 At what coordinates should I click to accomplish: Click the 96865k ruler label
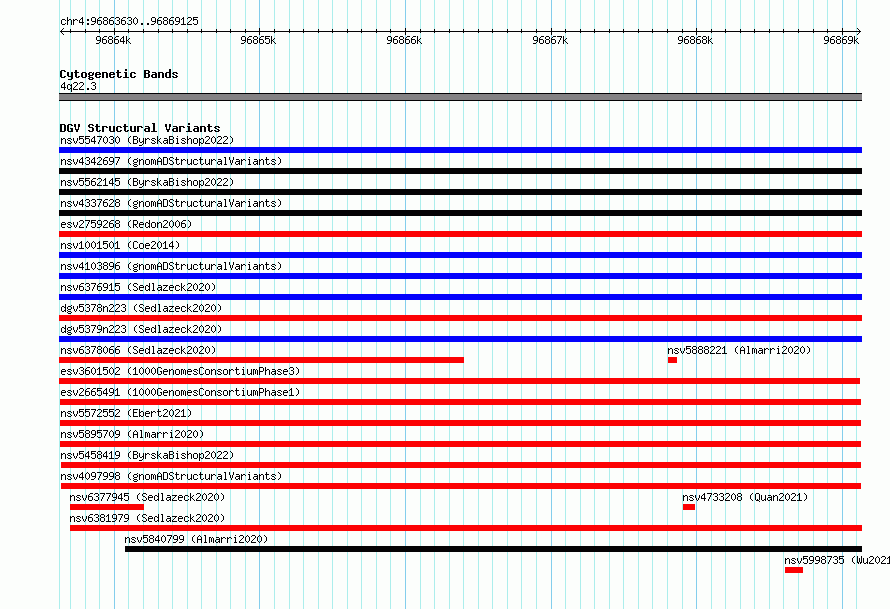(x=258, y=40)
